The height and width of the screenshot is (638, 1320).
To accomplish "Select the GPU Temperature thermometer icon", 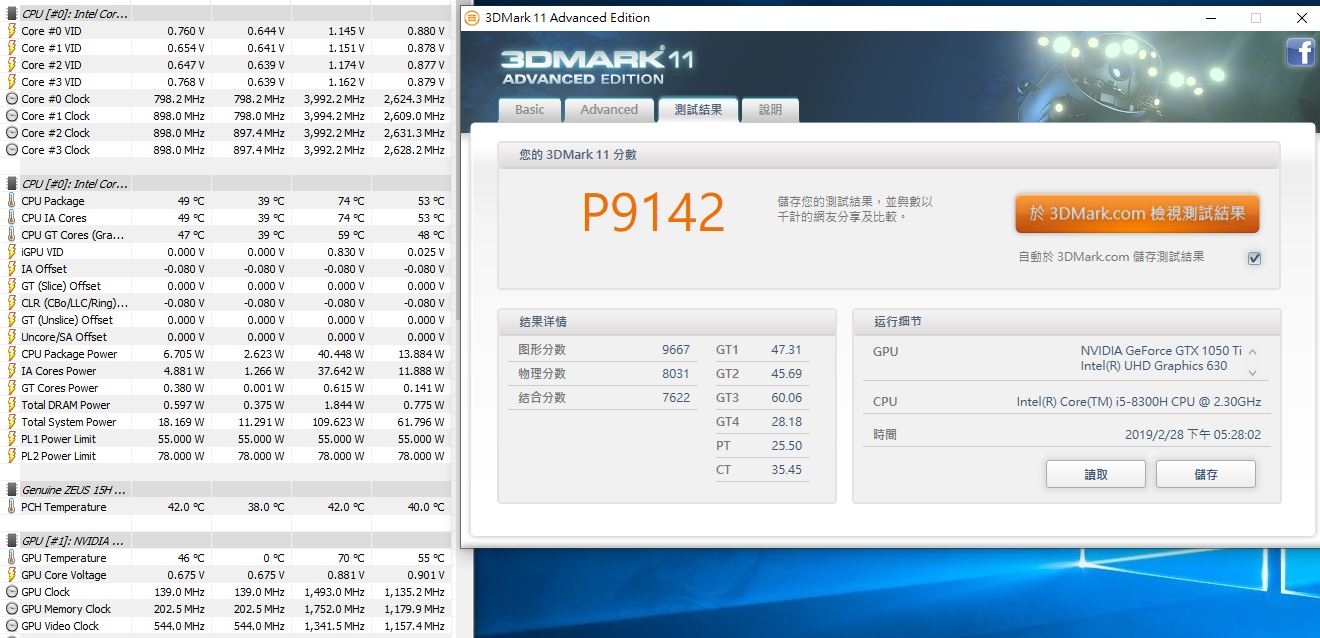I will (x=11, y=558).
